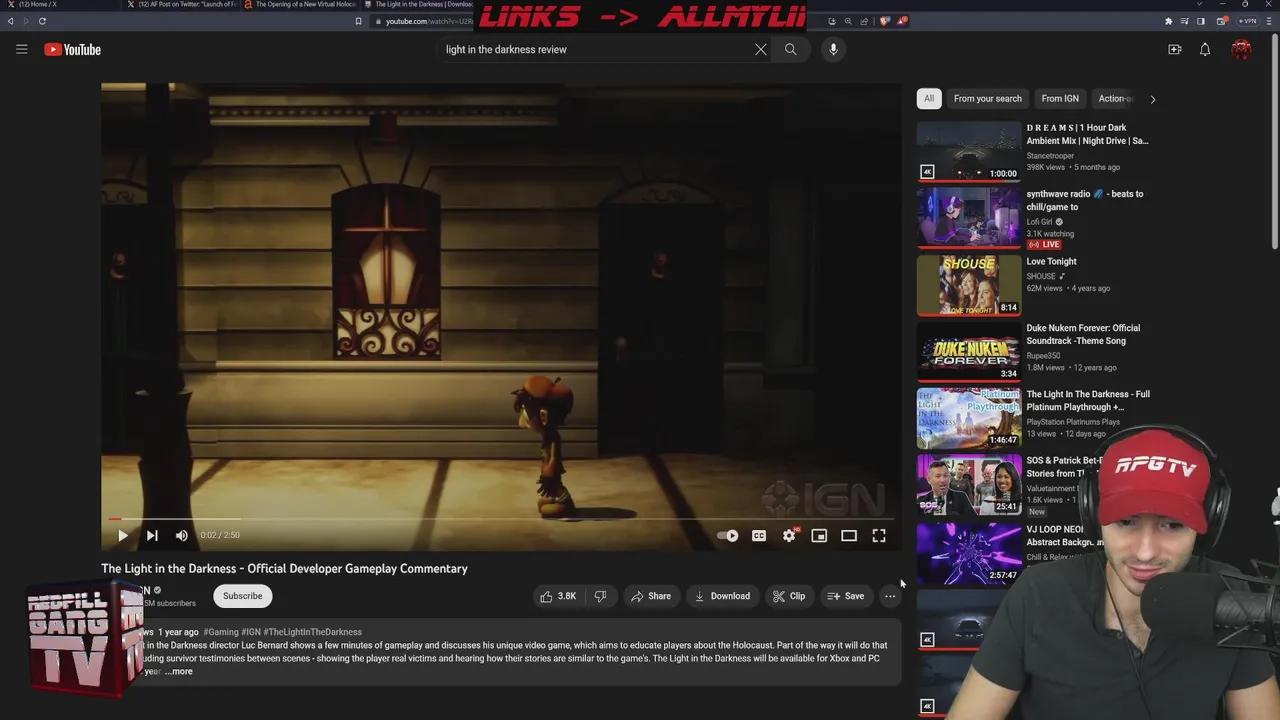
Task: Switch to Opening of a New Virtual tab
Action: [301, 4]
